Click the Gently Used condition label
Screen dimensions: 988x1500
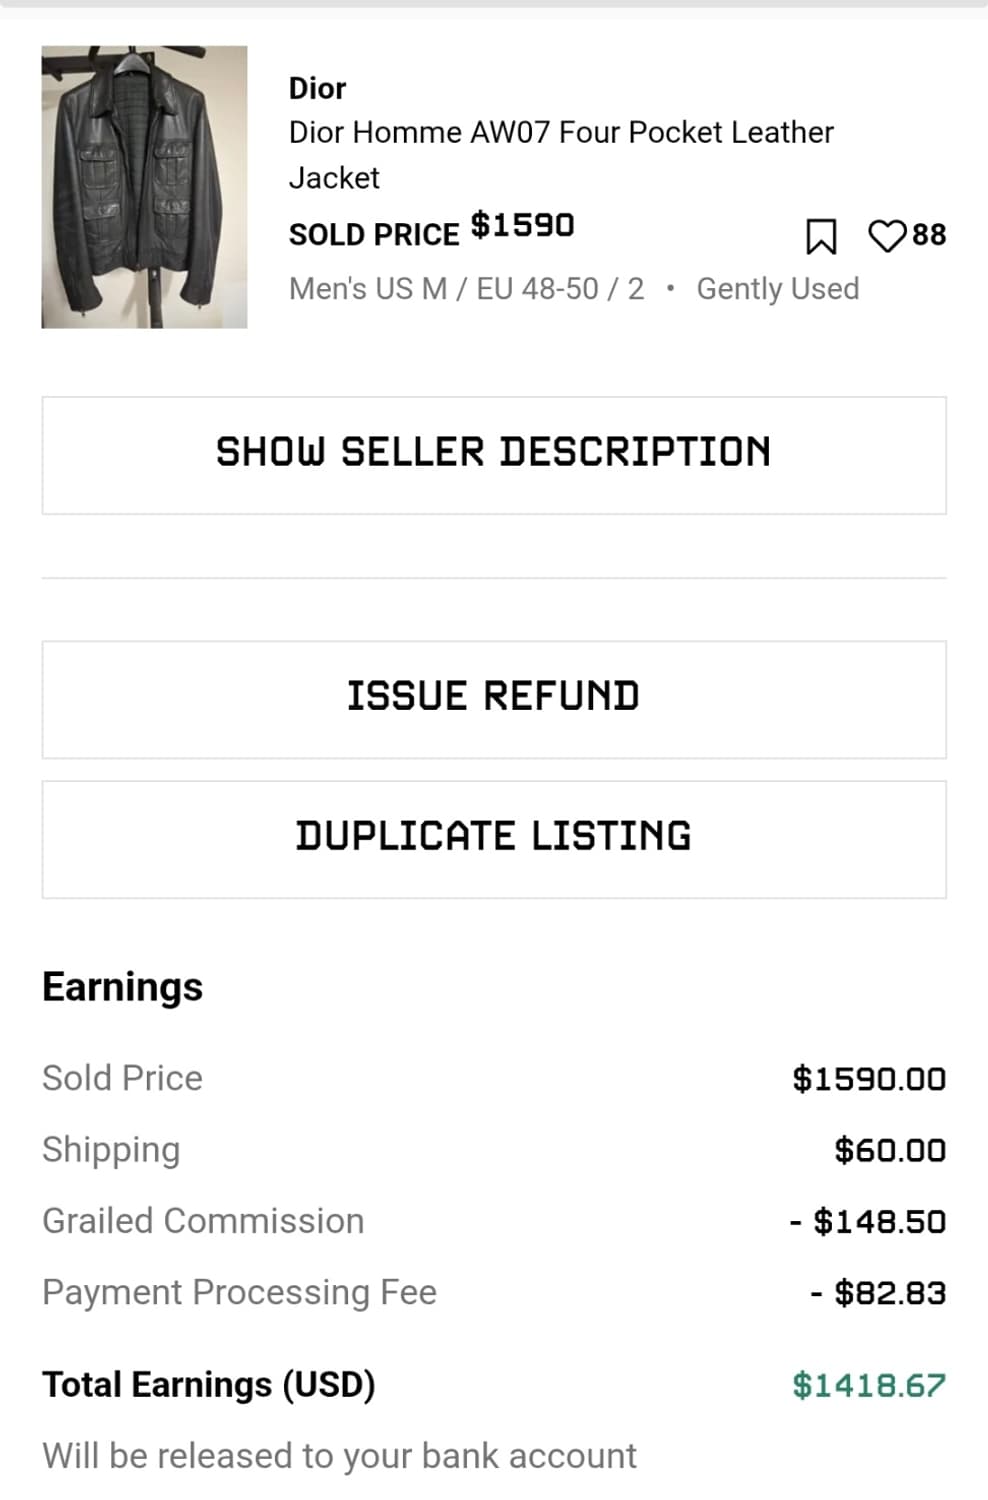[777, 289]
